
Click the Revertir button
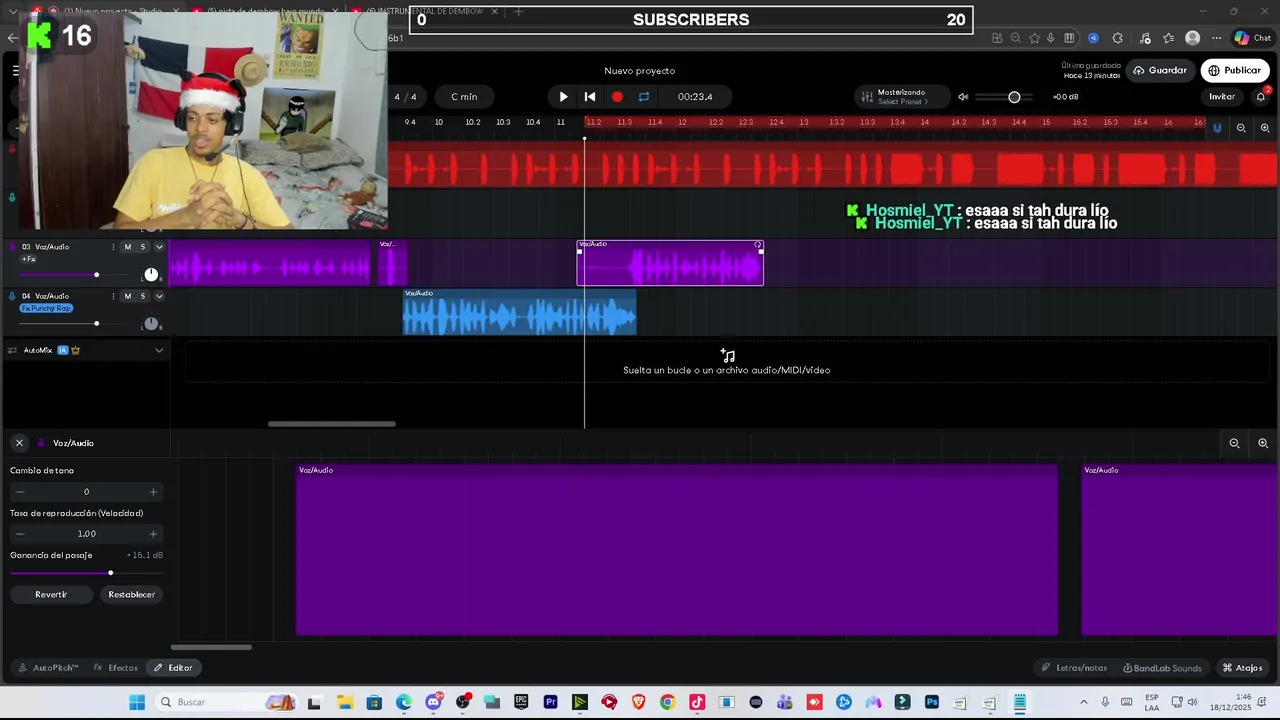tap(51, 594)
